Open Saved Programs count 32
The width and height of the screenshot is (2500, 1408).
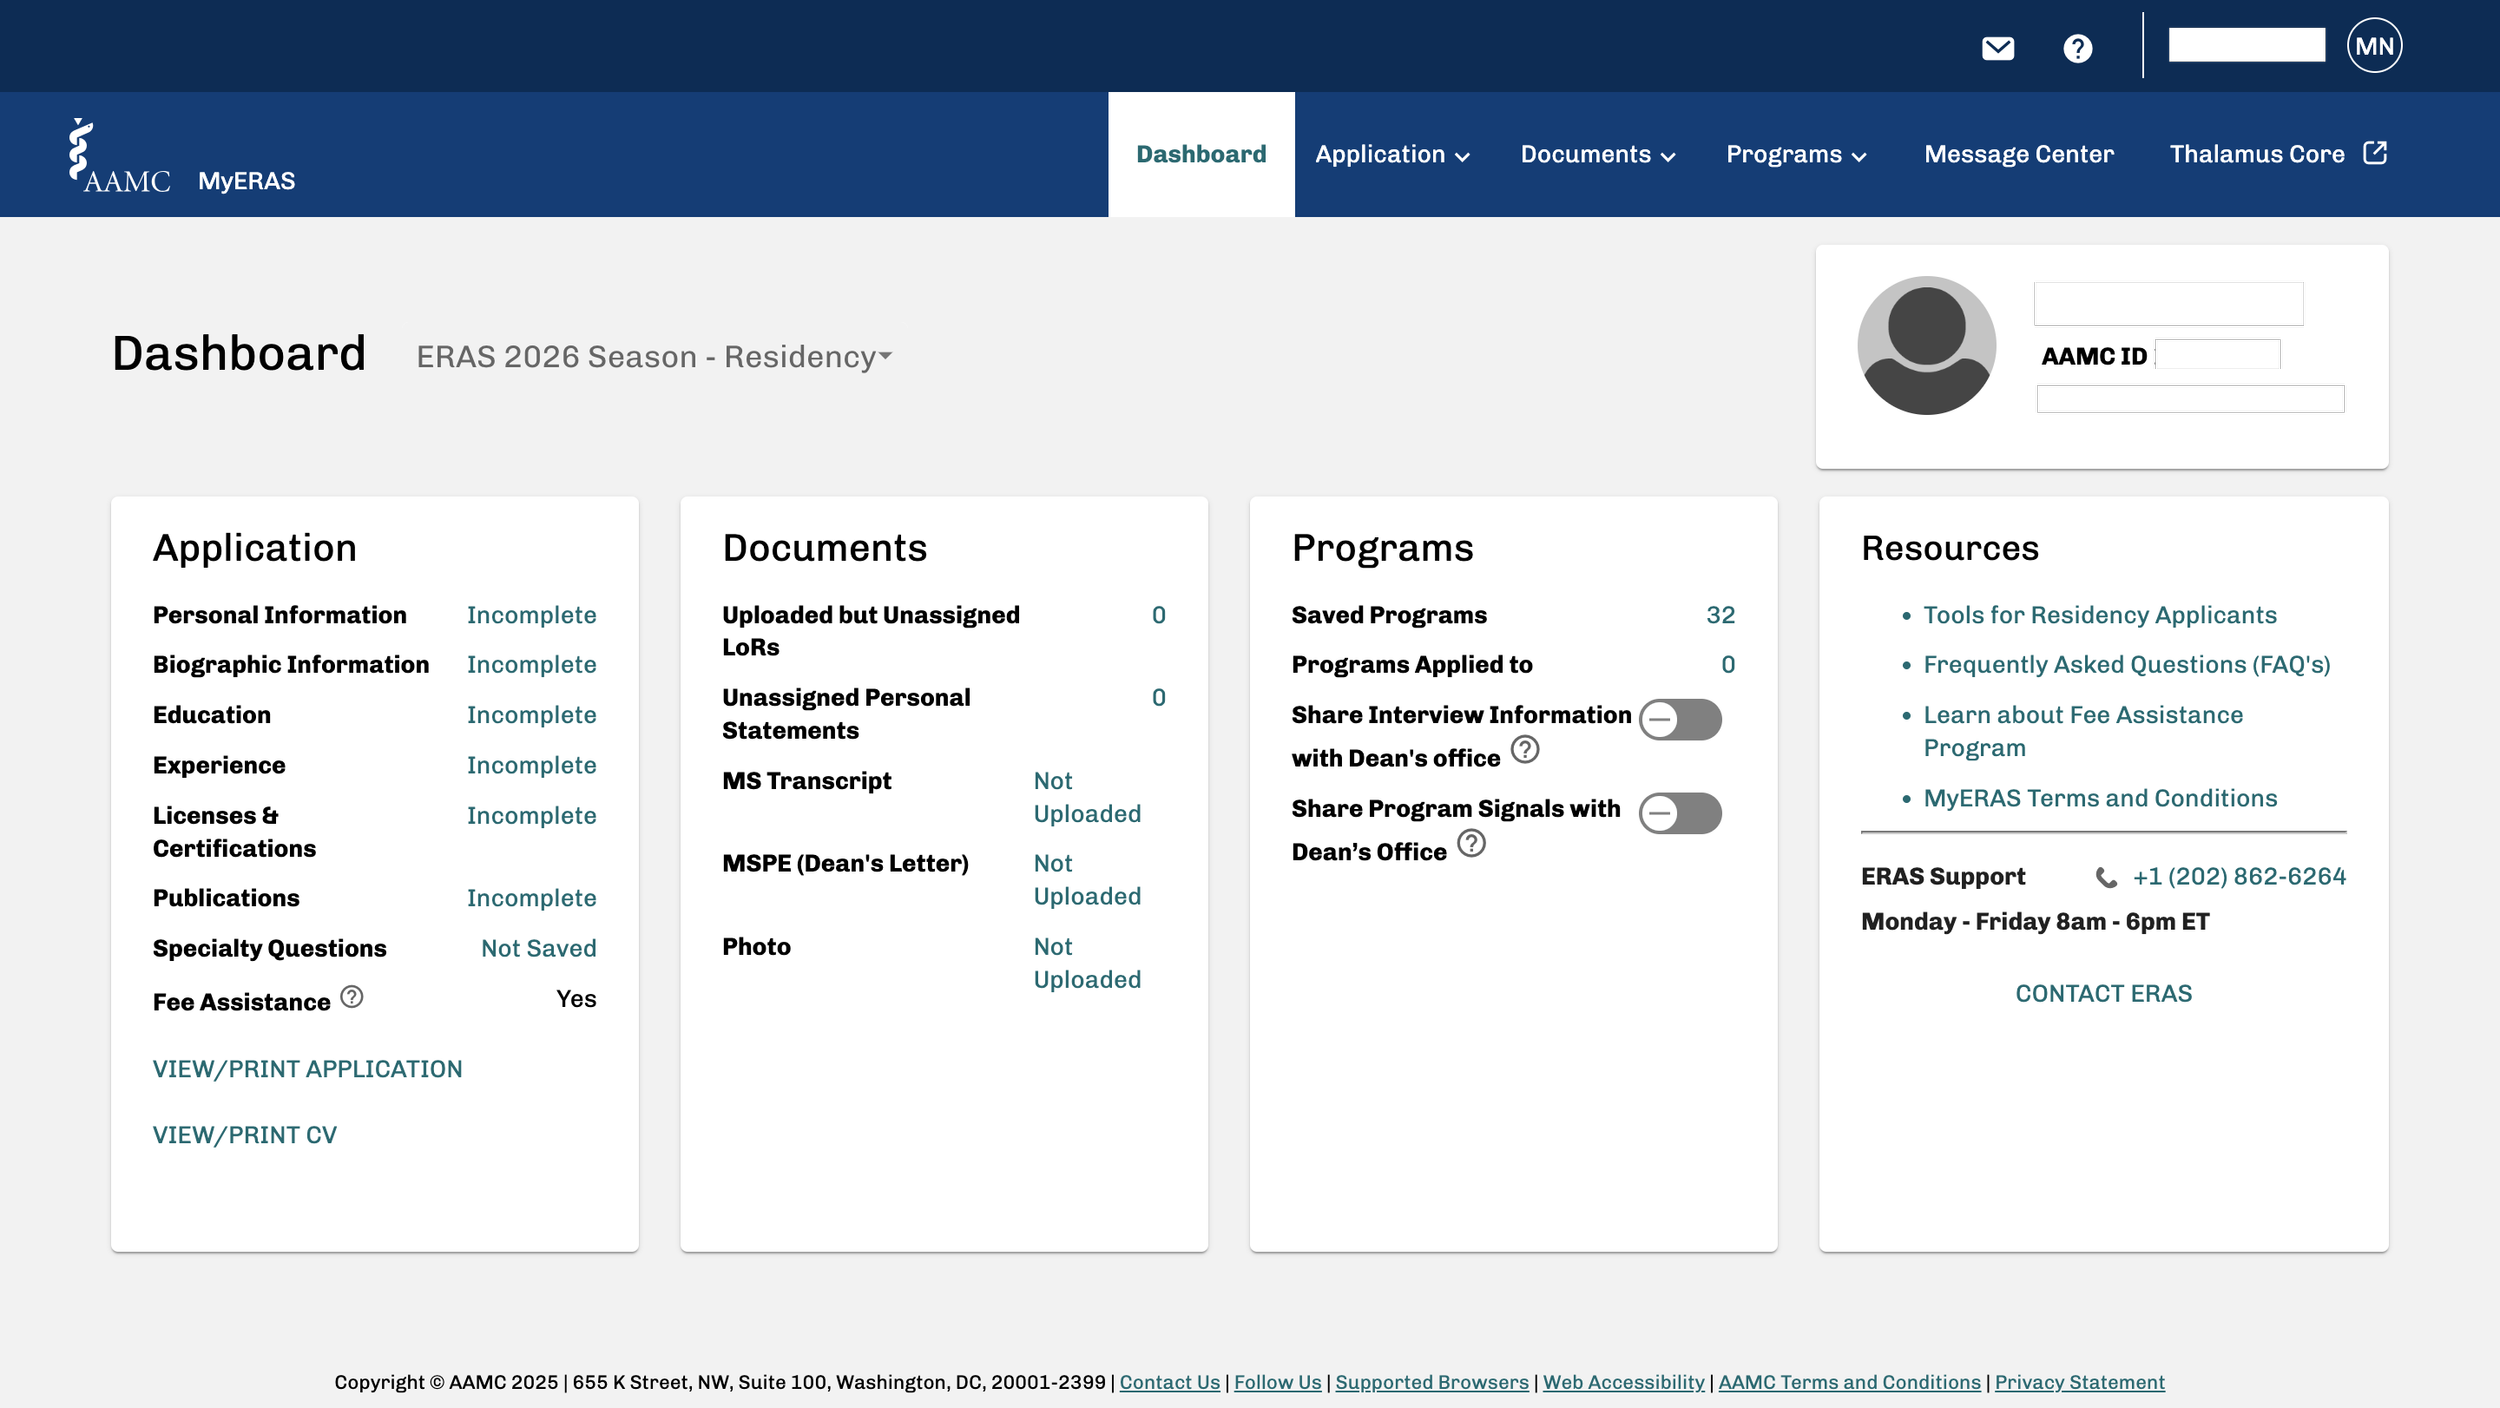point(1720,615)
